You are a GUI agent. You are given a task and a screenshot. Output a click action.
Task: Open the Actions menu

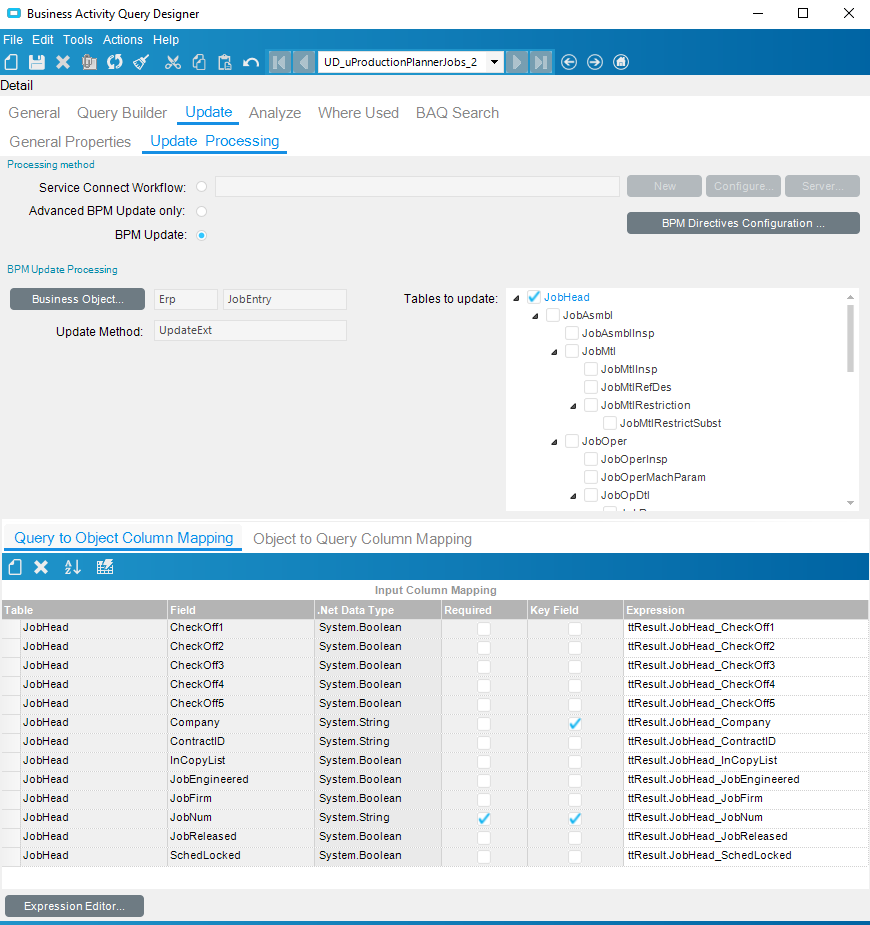pyautogui.click(x=123, y=40)
